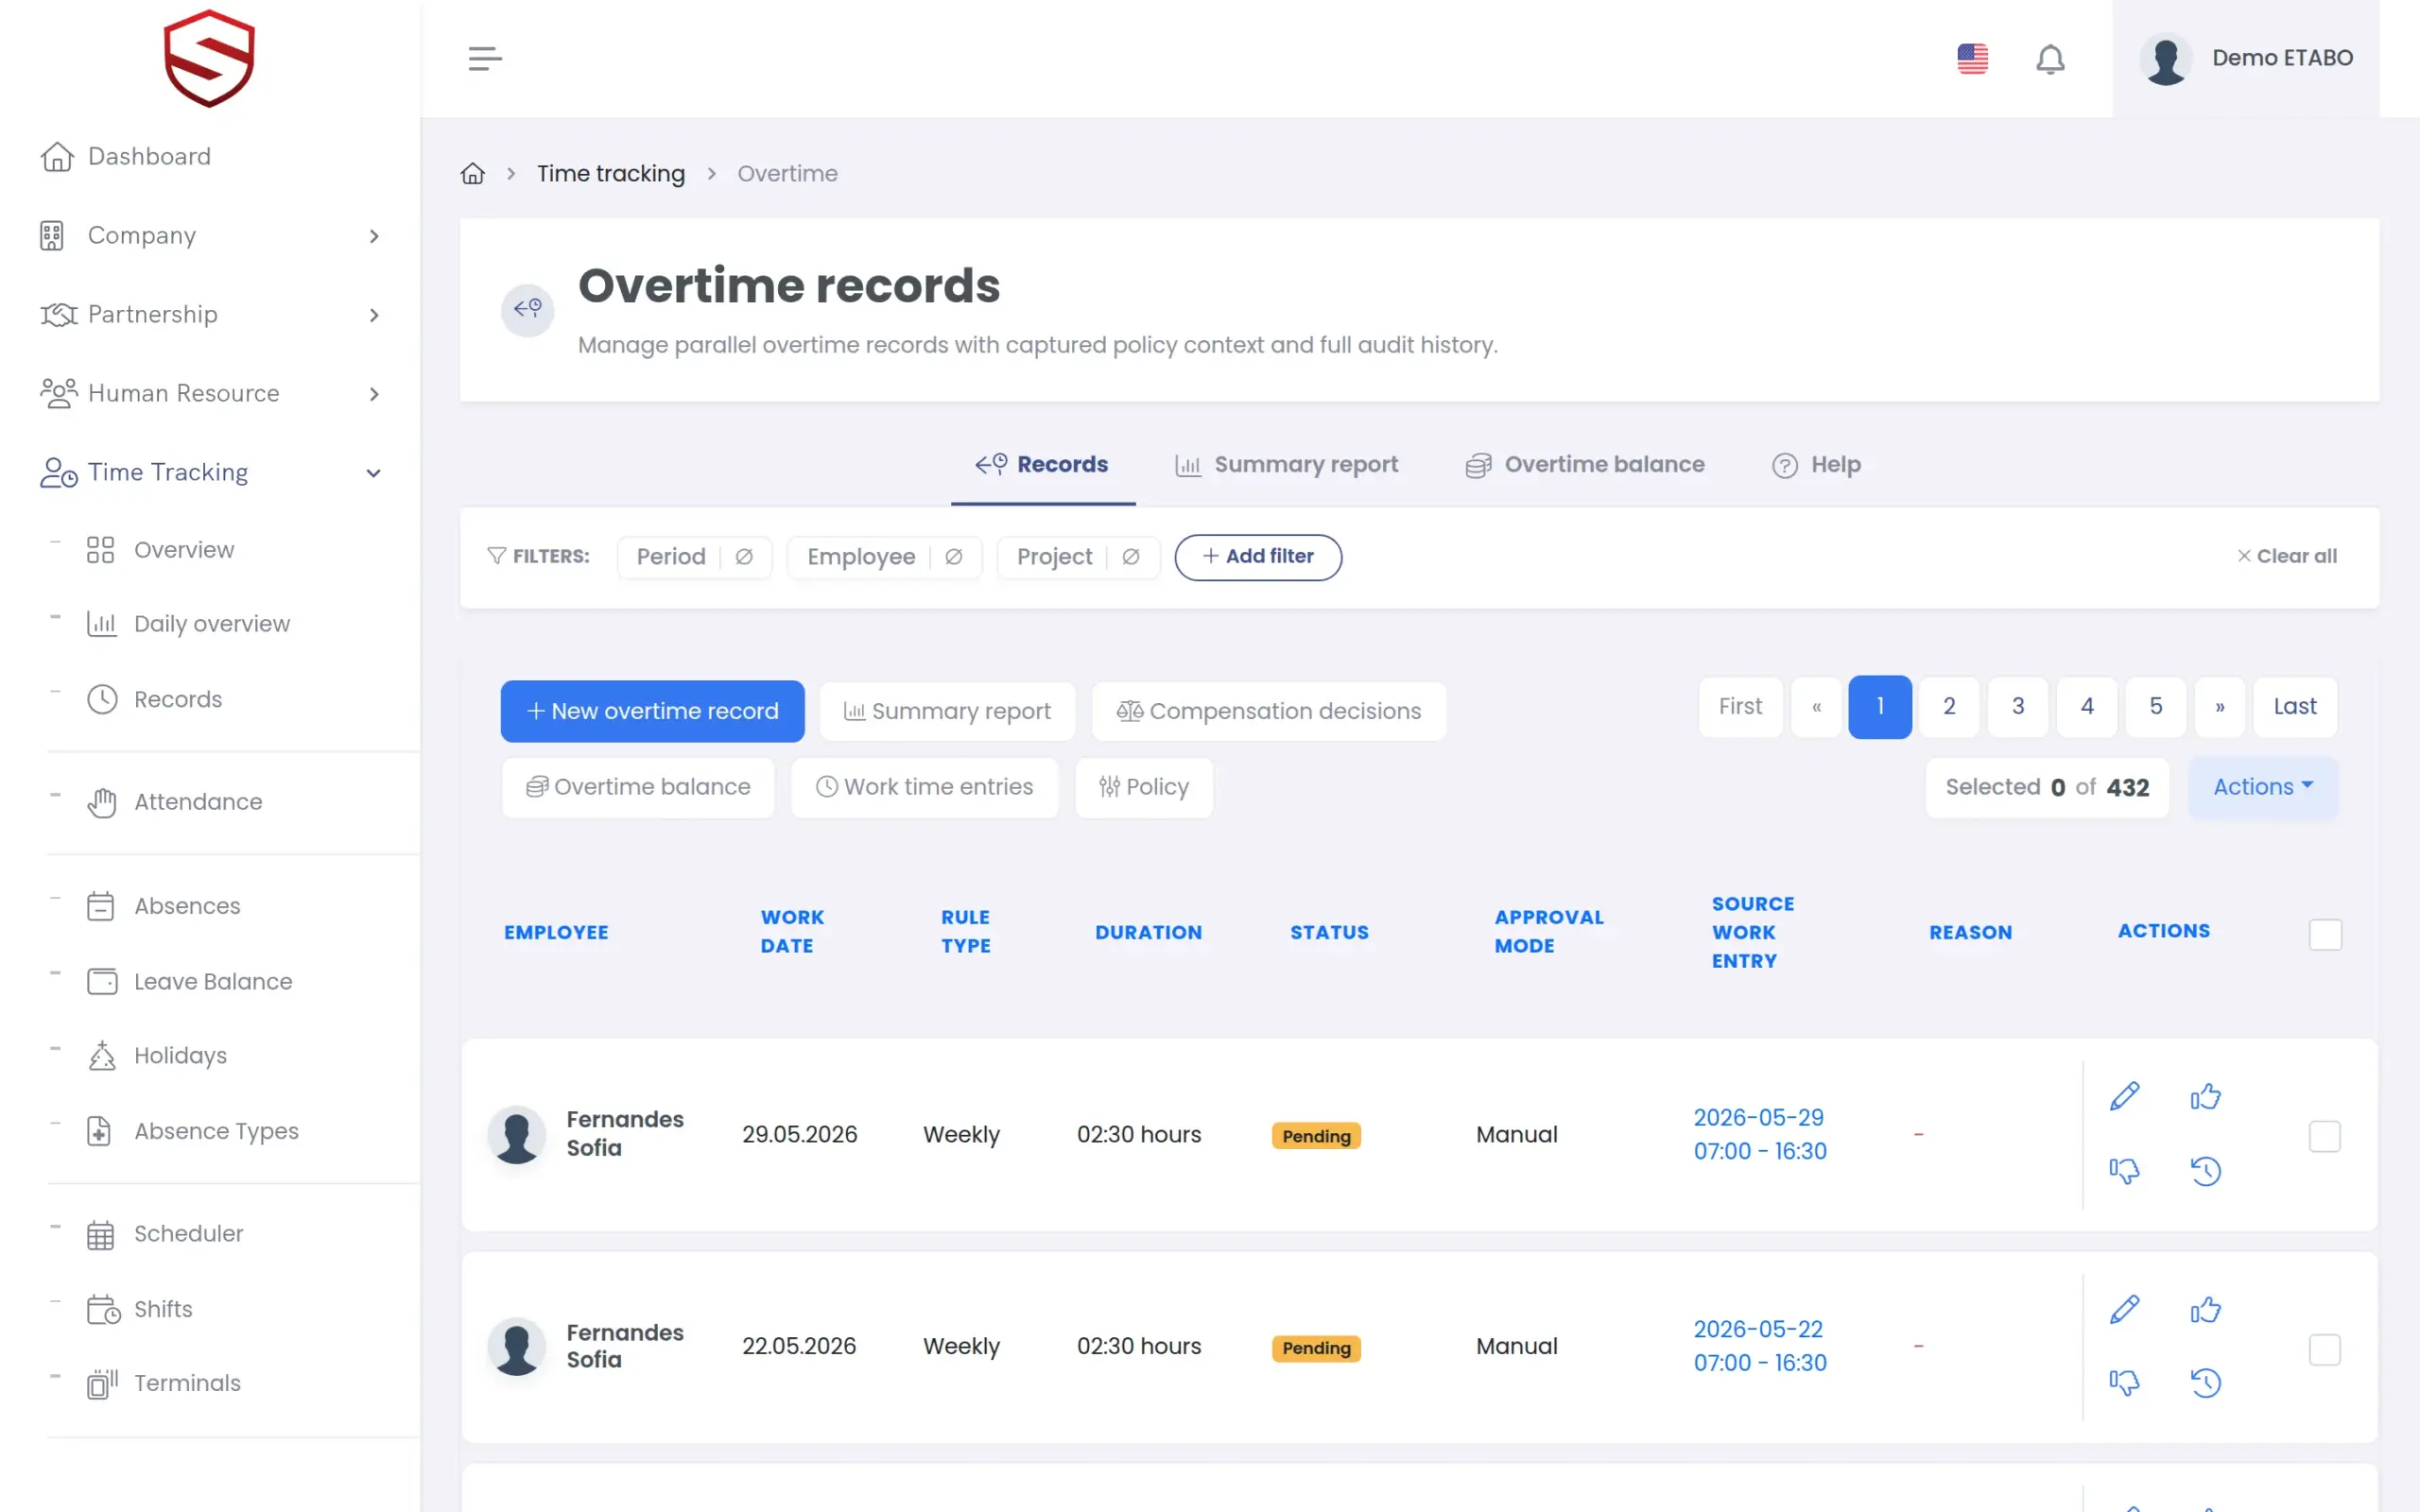Approve the 22.05.2026 record with thumbs up

pos(2205,1309)
